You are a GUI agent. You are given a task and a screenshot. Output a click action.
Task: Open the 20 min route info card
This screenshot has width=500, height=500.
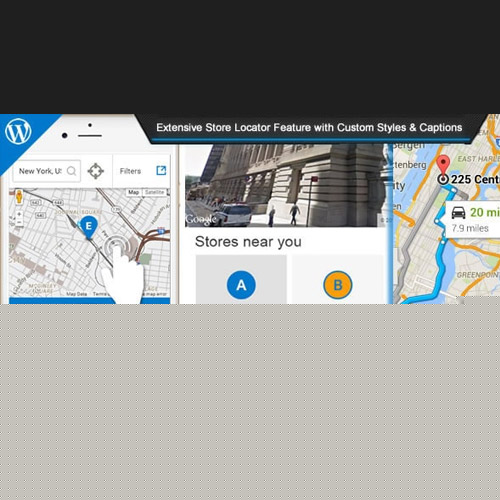point(473,219)
